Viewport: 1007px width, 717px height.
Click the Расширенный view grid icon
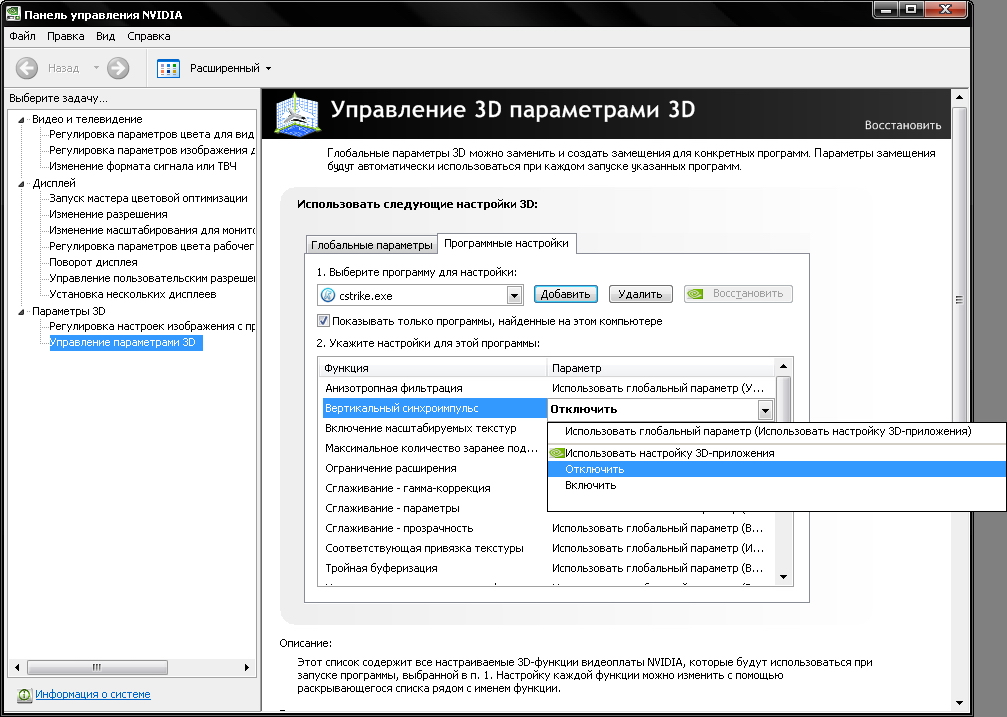[168, 68]
